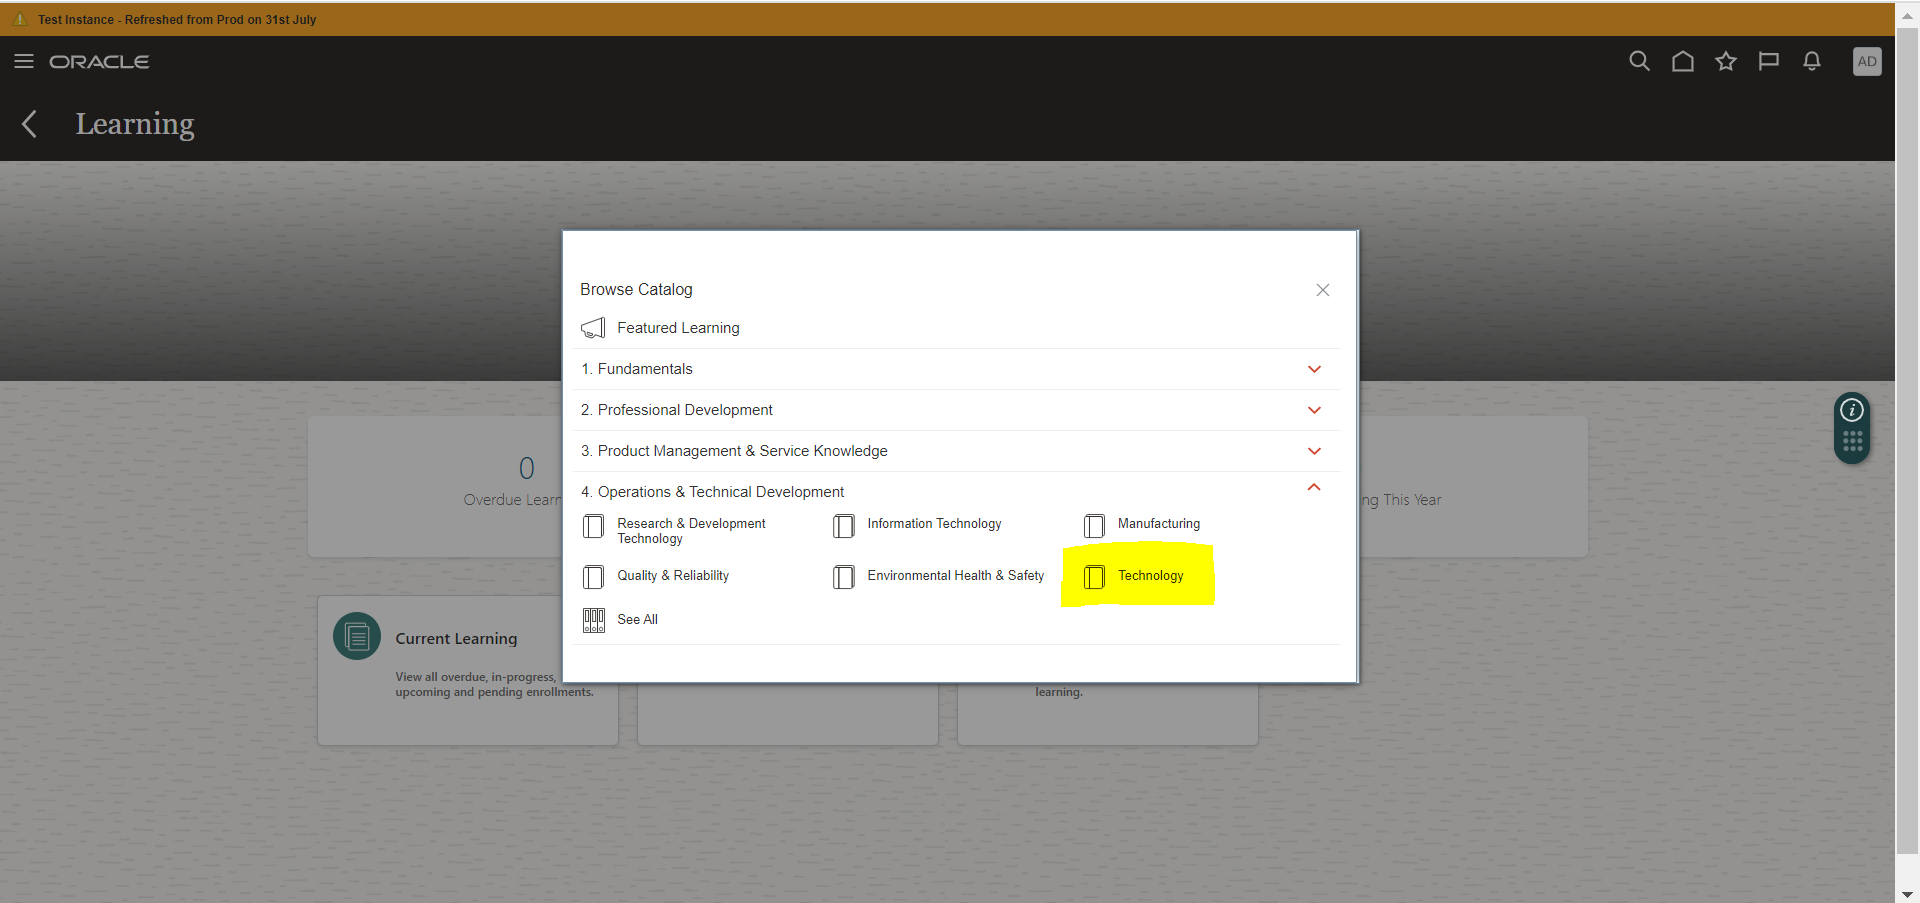The image size is (1920, 903).
Task: Open the global search magnifier icon
Action: (1639, 61)
